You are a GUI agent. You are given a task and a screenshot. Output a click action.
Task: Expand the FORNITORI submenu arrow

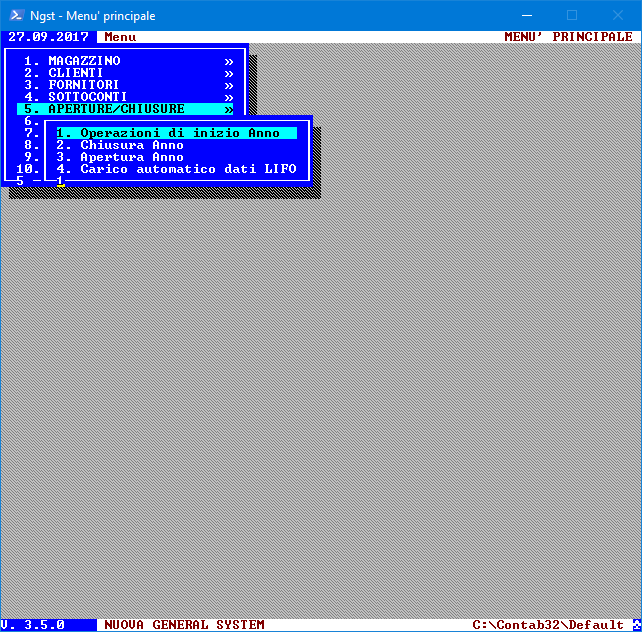[x=229, y=85]
